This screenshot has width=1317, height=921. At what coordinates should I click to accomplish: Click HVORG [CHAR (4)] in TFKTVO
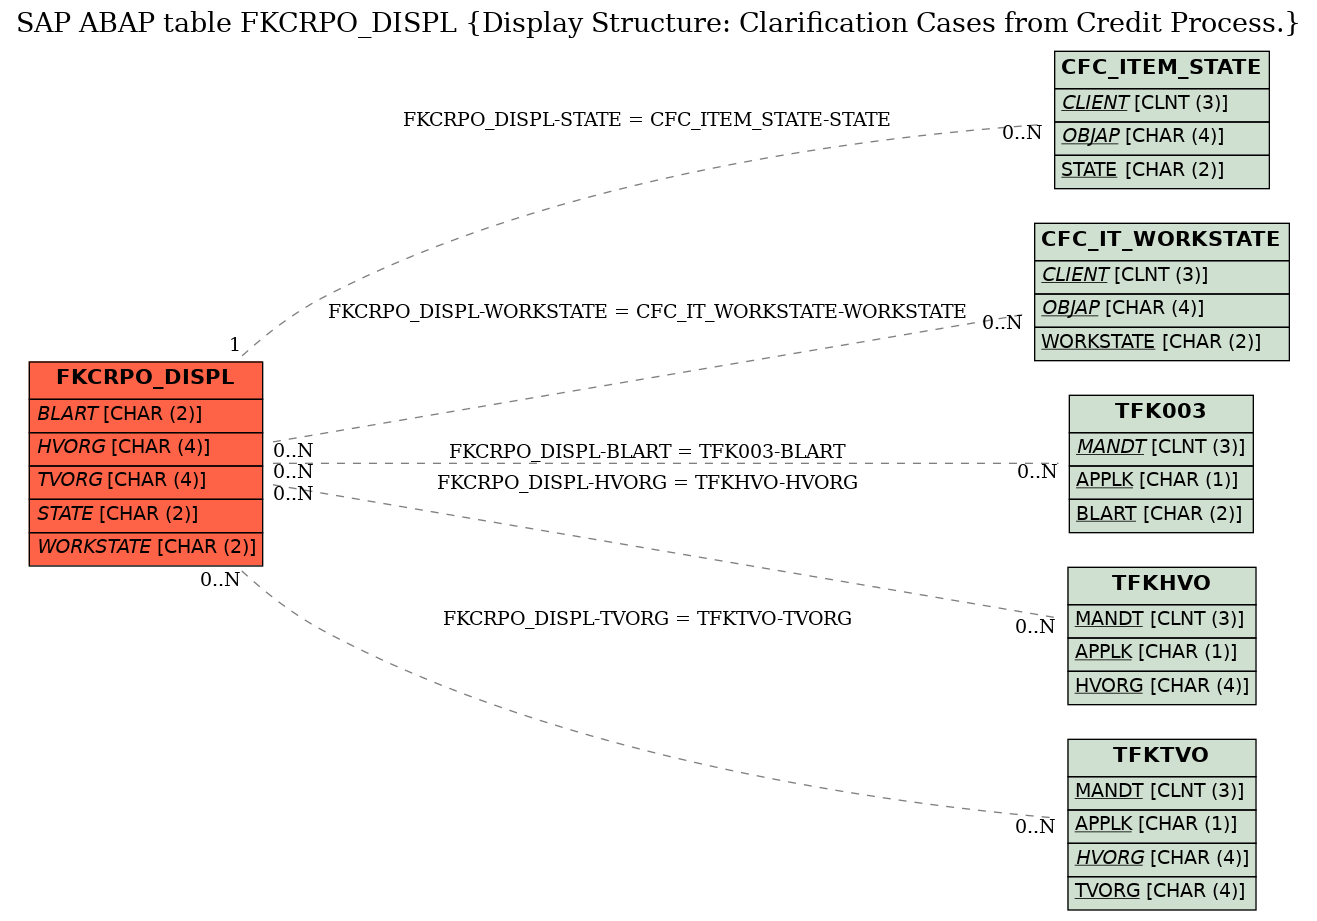point(1162,858)
